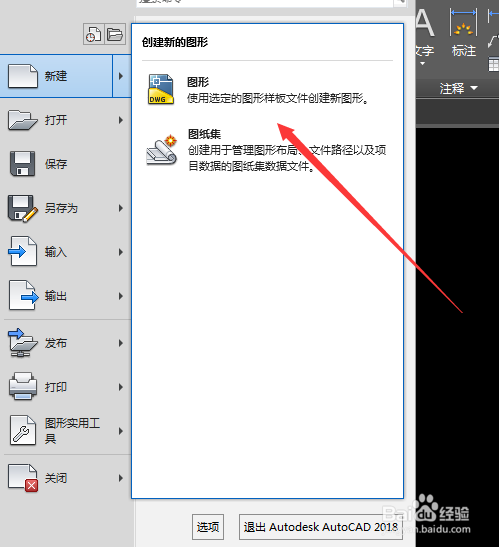Image resolution: width=499 pixels, height=547 pixels.
Task: Select the Save (保存) menu label
Action: tap(56, 164)
